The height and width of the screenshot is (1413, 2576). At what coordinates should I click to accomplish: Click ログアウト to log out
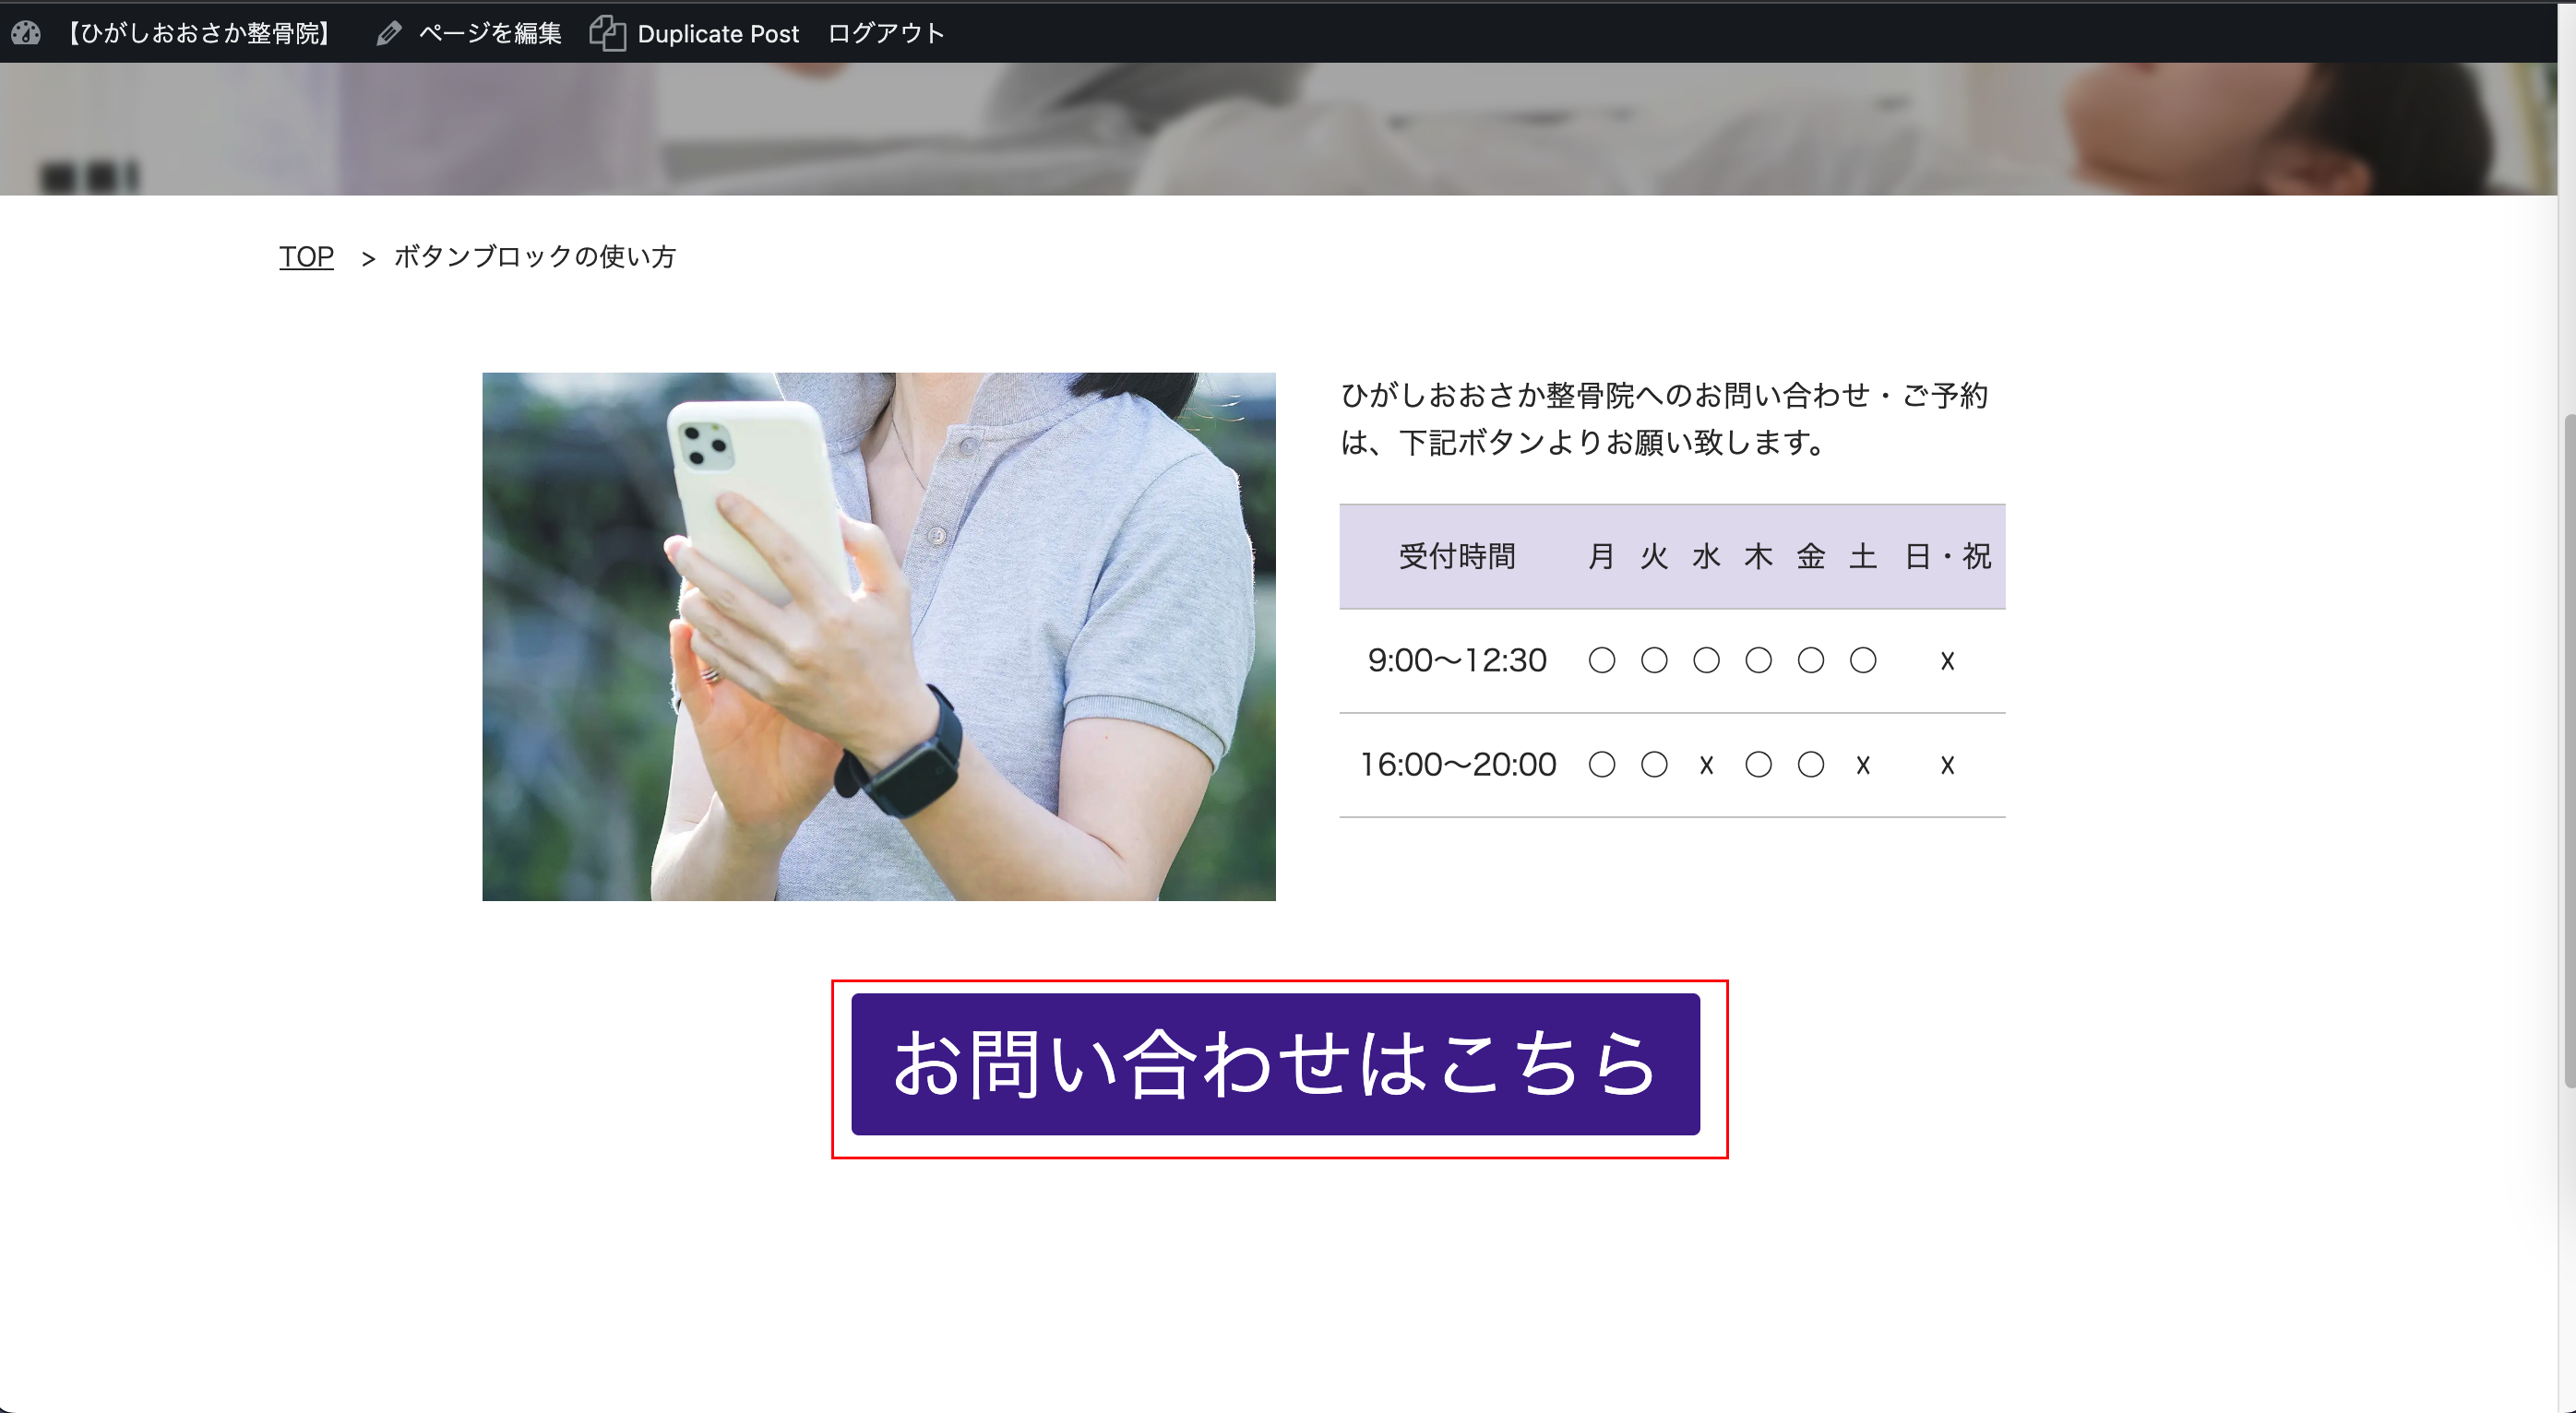885,34
